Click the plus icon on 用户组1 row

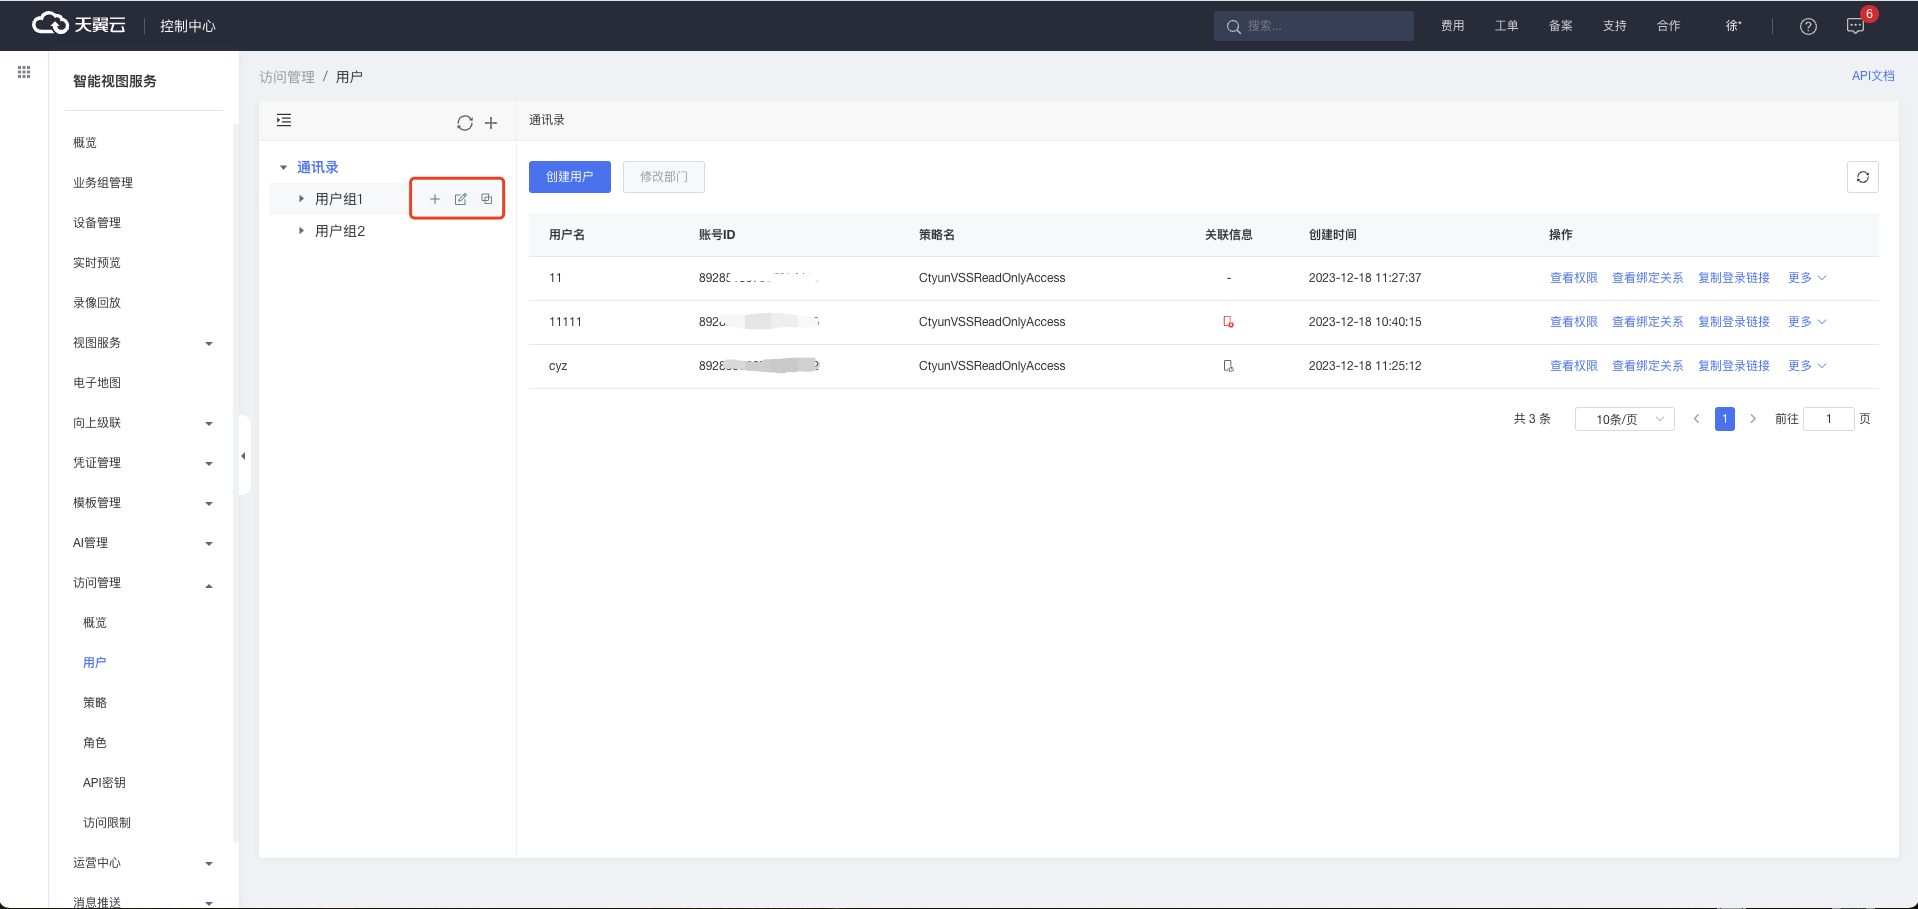tap(435, 199)
